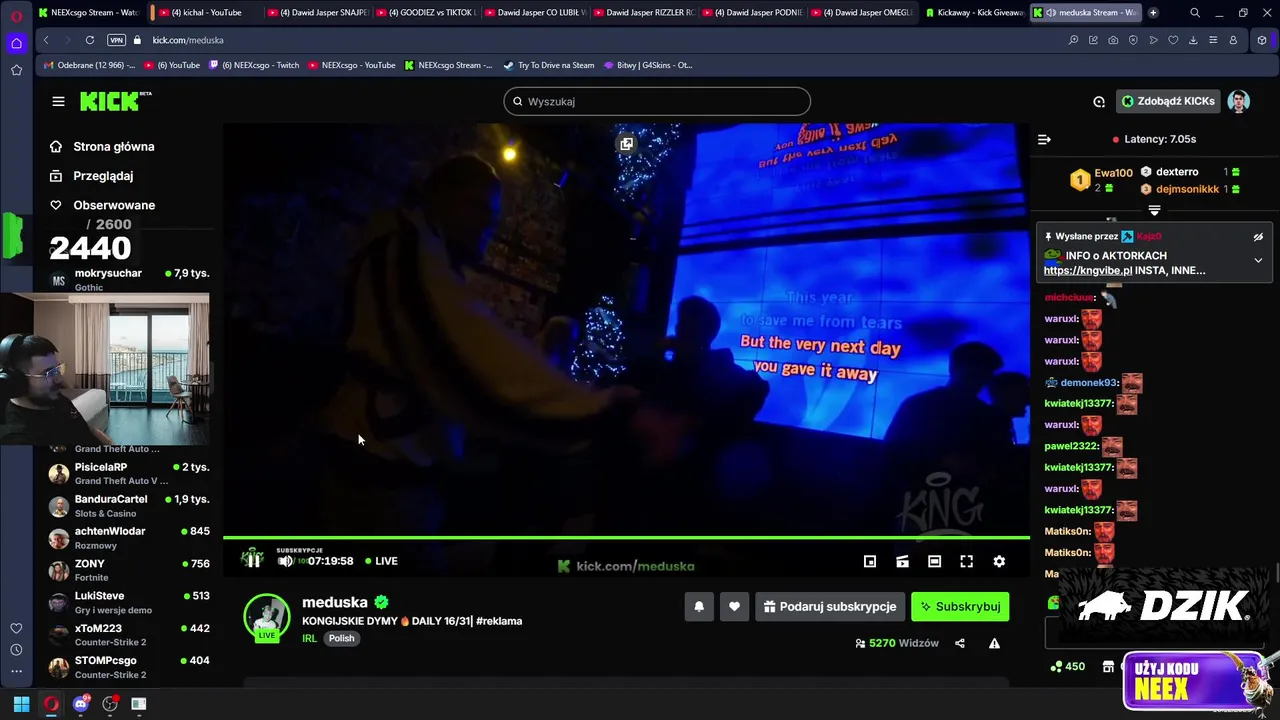This screenshot has width=1280, height=720.
Task: Go to Strona główna
Action: 103,146
